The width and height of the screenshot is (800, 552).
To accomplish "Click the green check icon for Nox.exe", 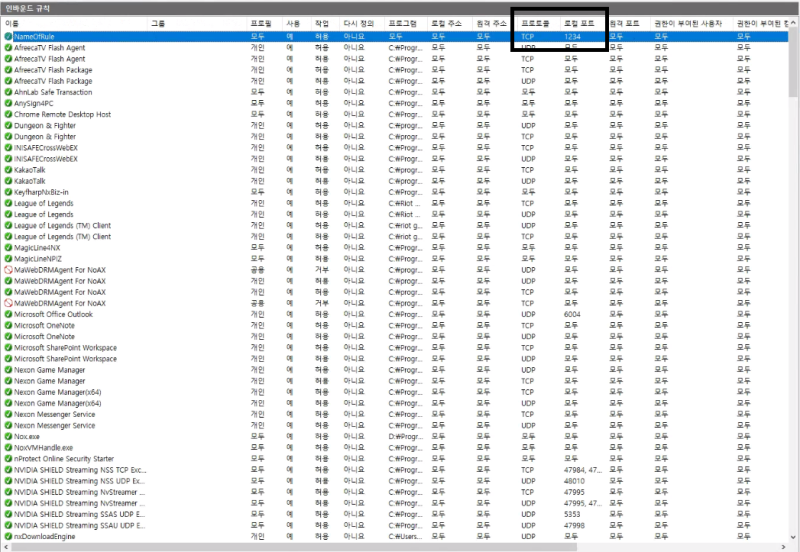I will coord(8,437).
